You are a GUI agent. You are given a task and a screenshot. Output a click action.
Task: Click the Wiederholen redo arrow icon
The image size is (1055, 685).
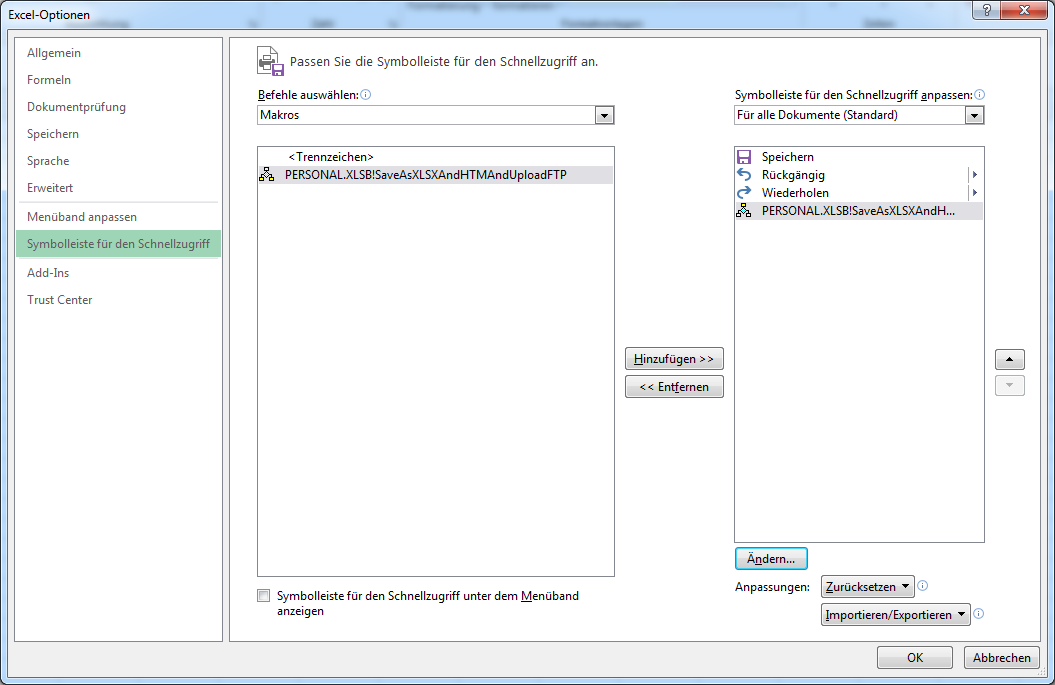(x=743, y=193)
